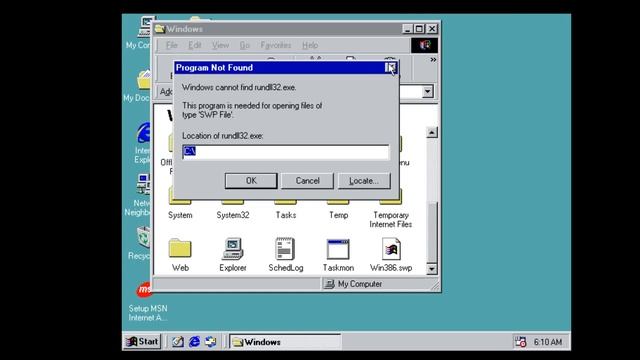Click My Computer in the status bar

click(x=360, y=284)
